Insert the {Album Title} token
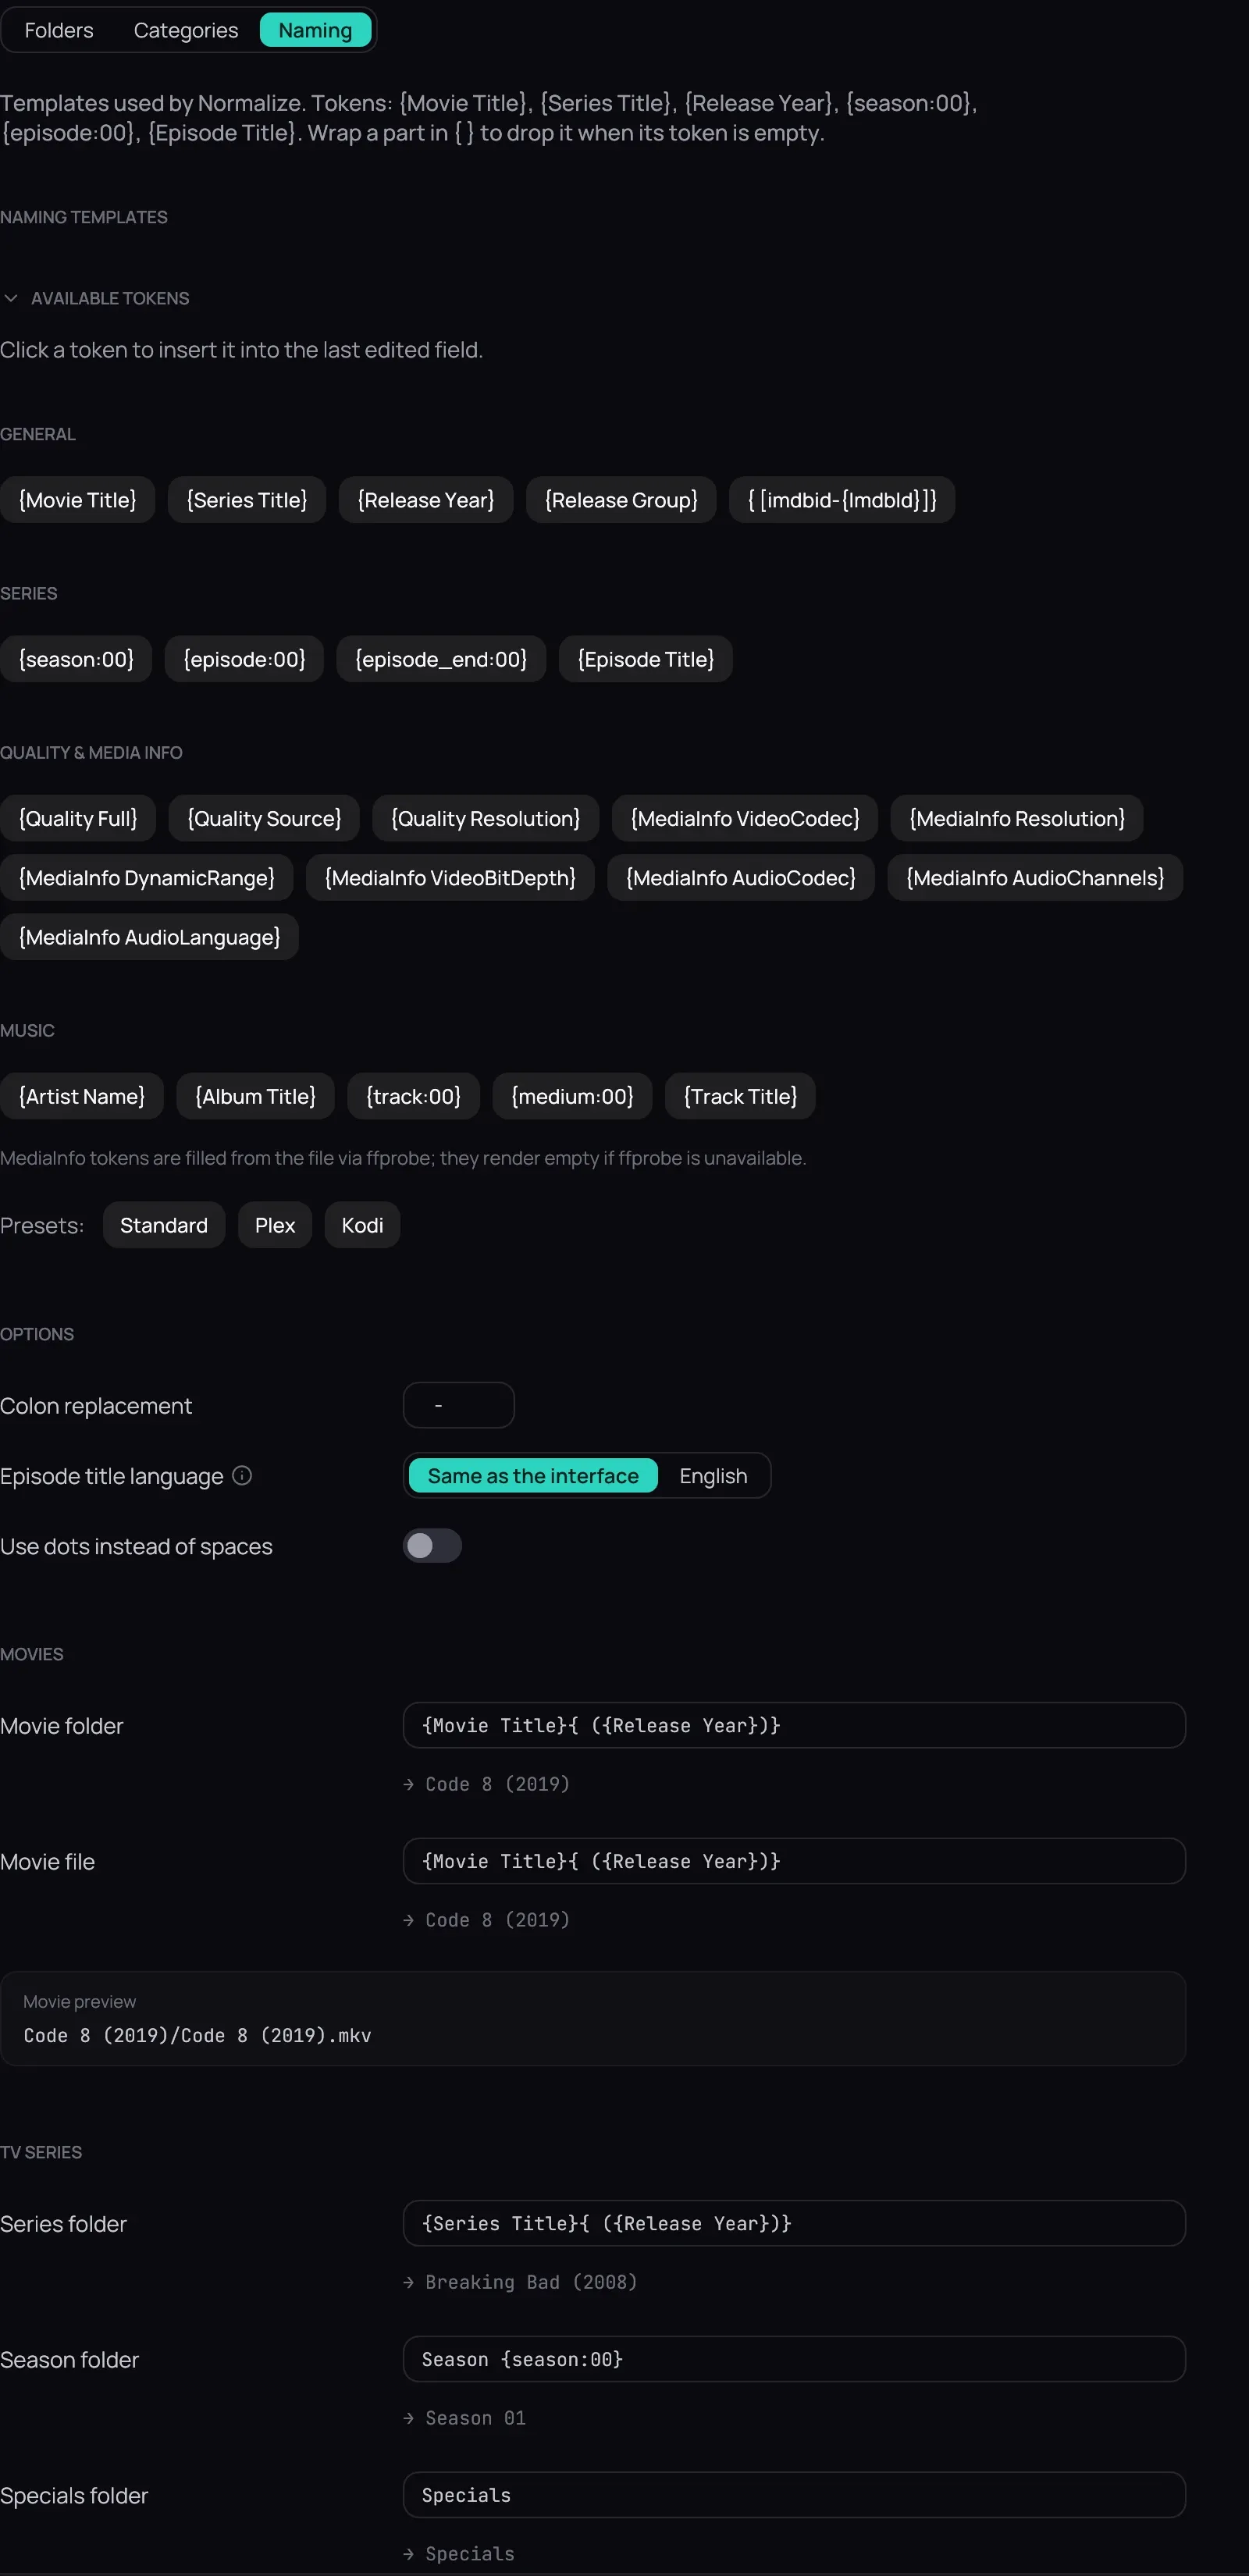This screenshot has width=1249, height=2576. (x=255, y=1096)
